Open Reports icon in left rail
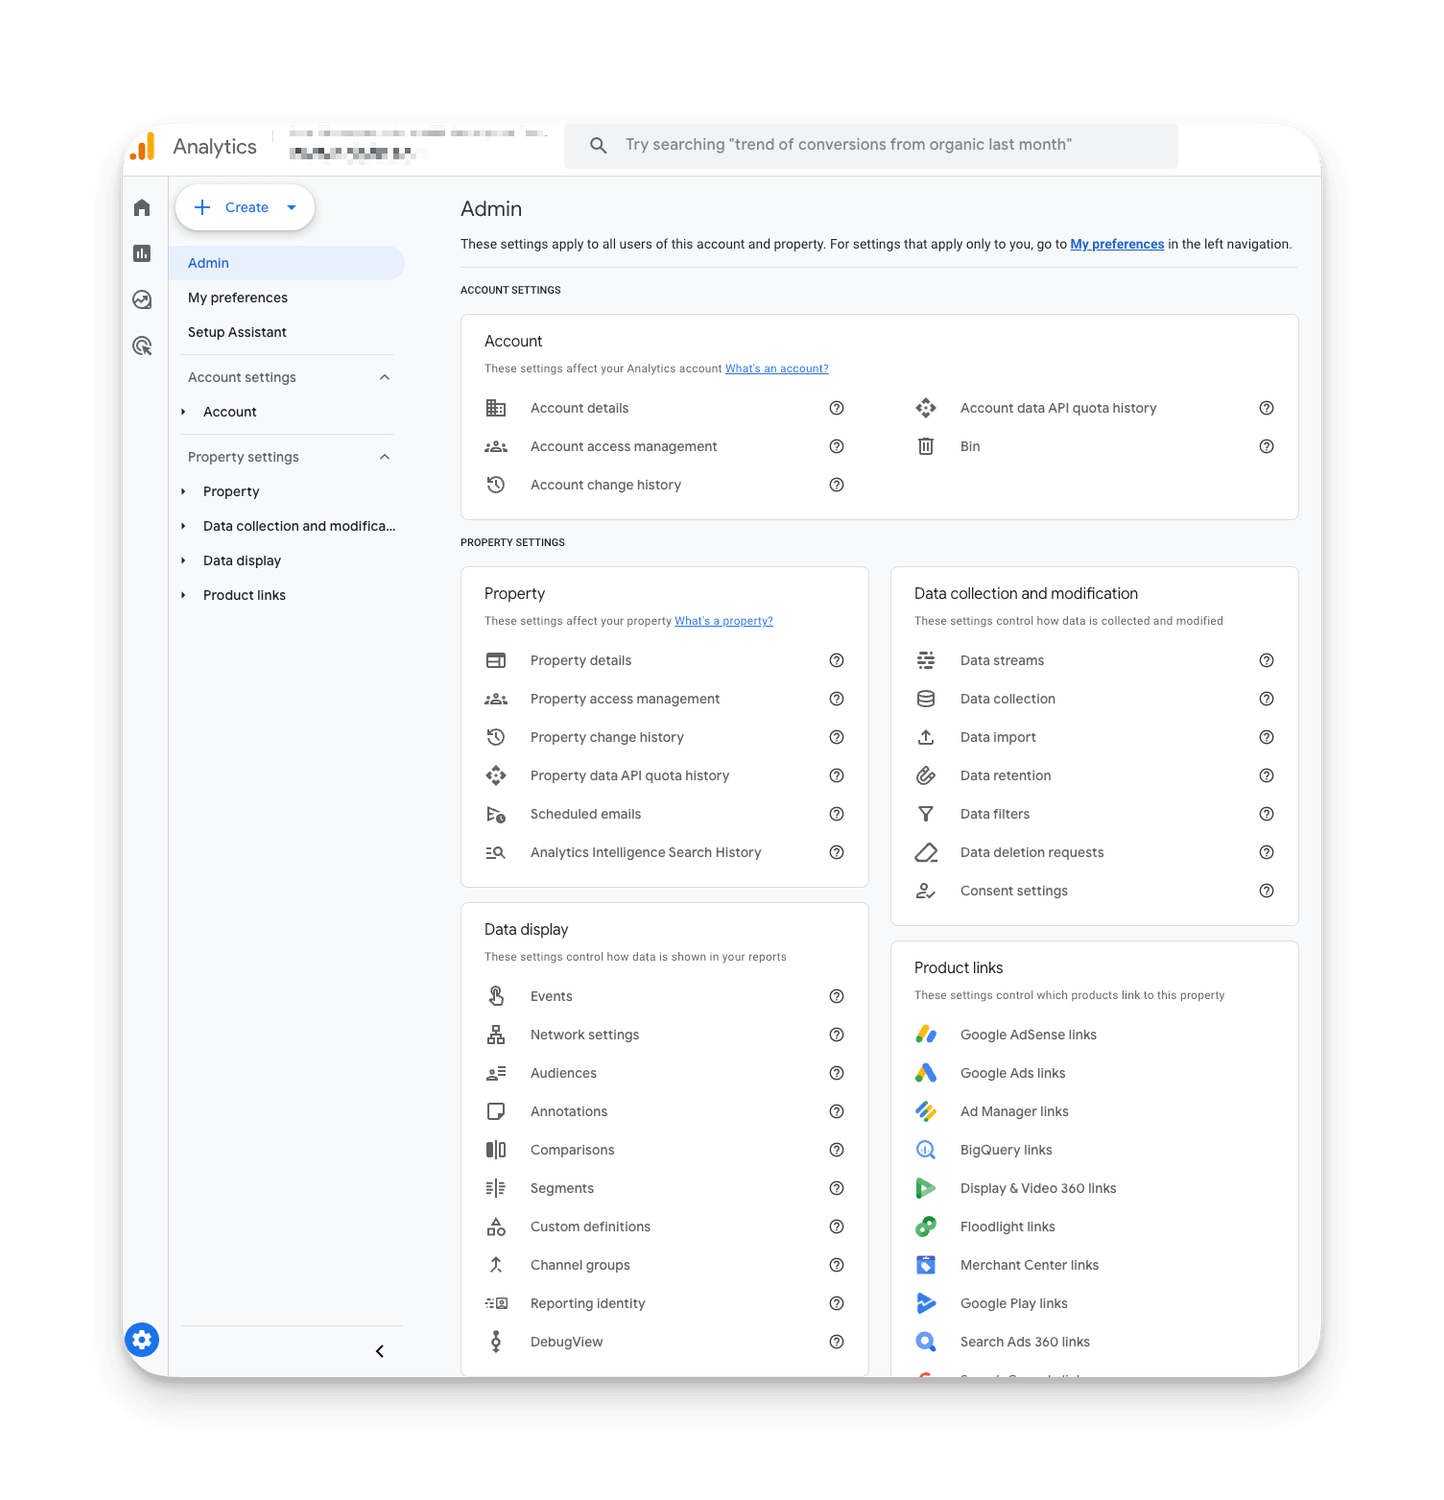 pyautogui.click(x=142, y=254)
